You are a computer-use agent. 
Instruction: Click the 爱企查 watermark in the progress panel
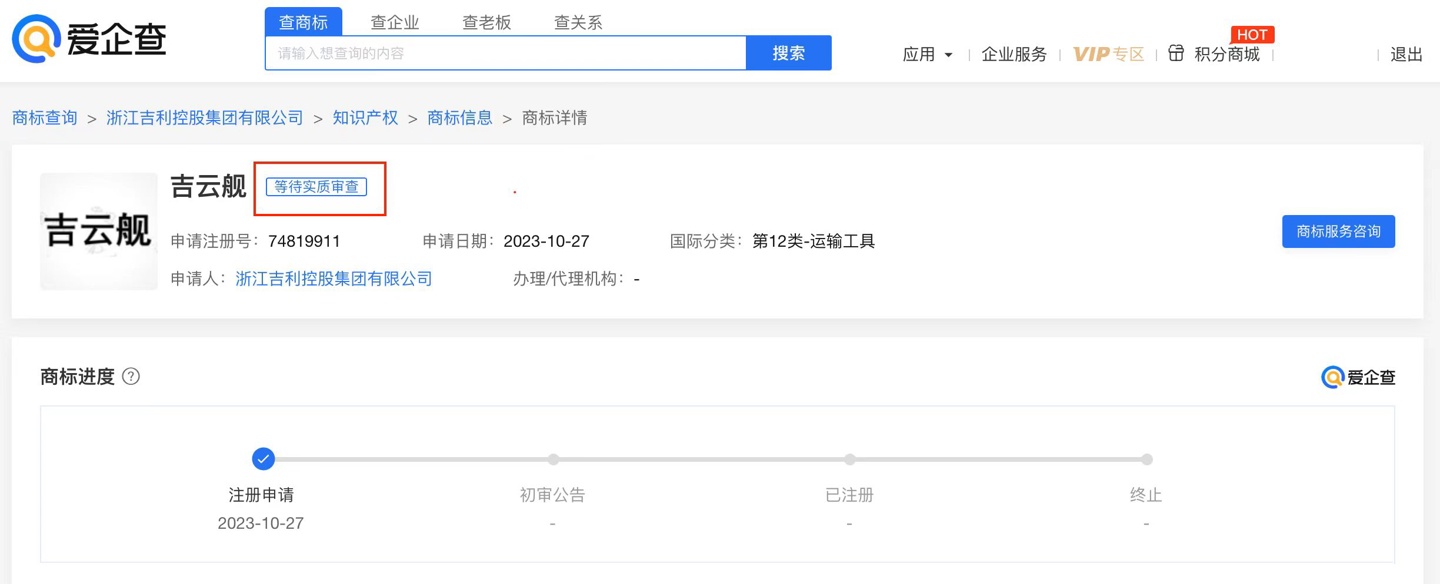click(1358, 377)
